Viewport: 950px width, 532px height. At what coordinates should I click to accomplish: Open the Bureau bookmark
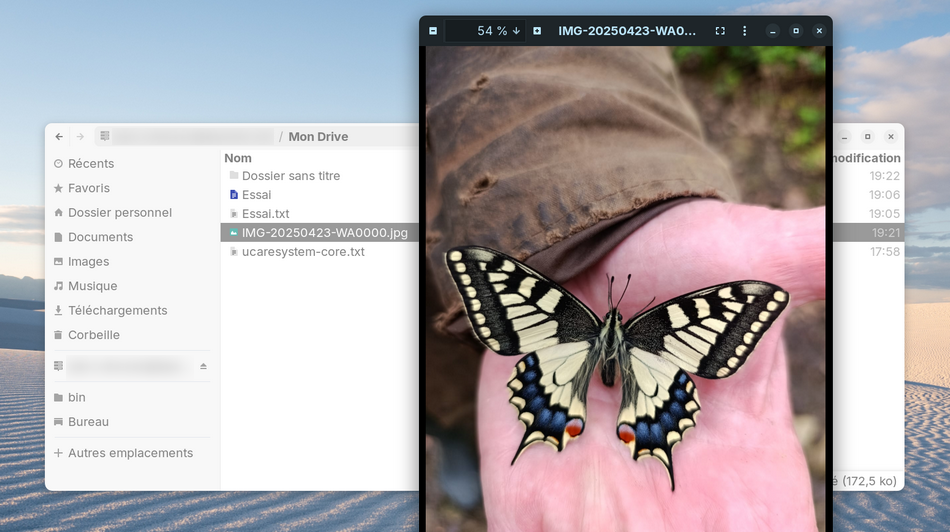point(88,422)
